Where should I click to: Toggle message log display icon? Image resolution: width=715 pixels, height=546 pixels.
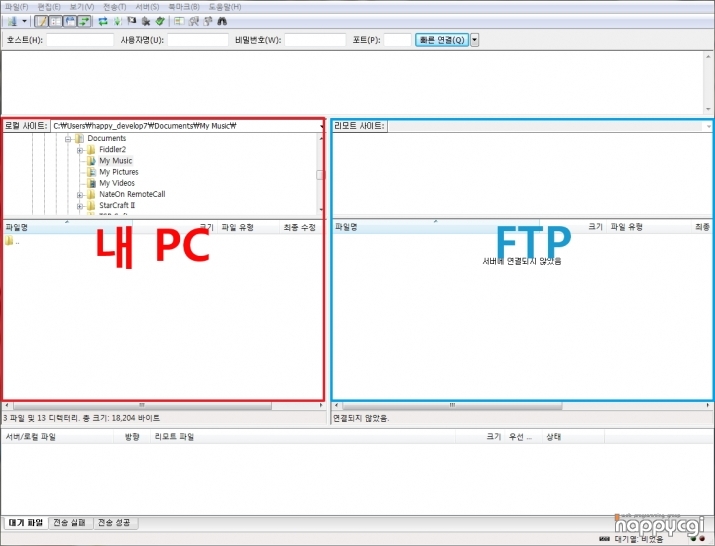tap(41, 21)
